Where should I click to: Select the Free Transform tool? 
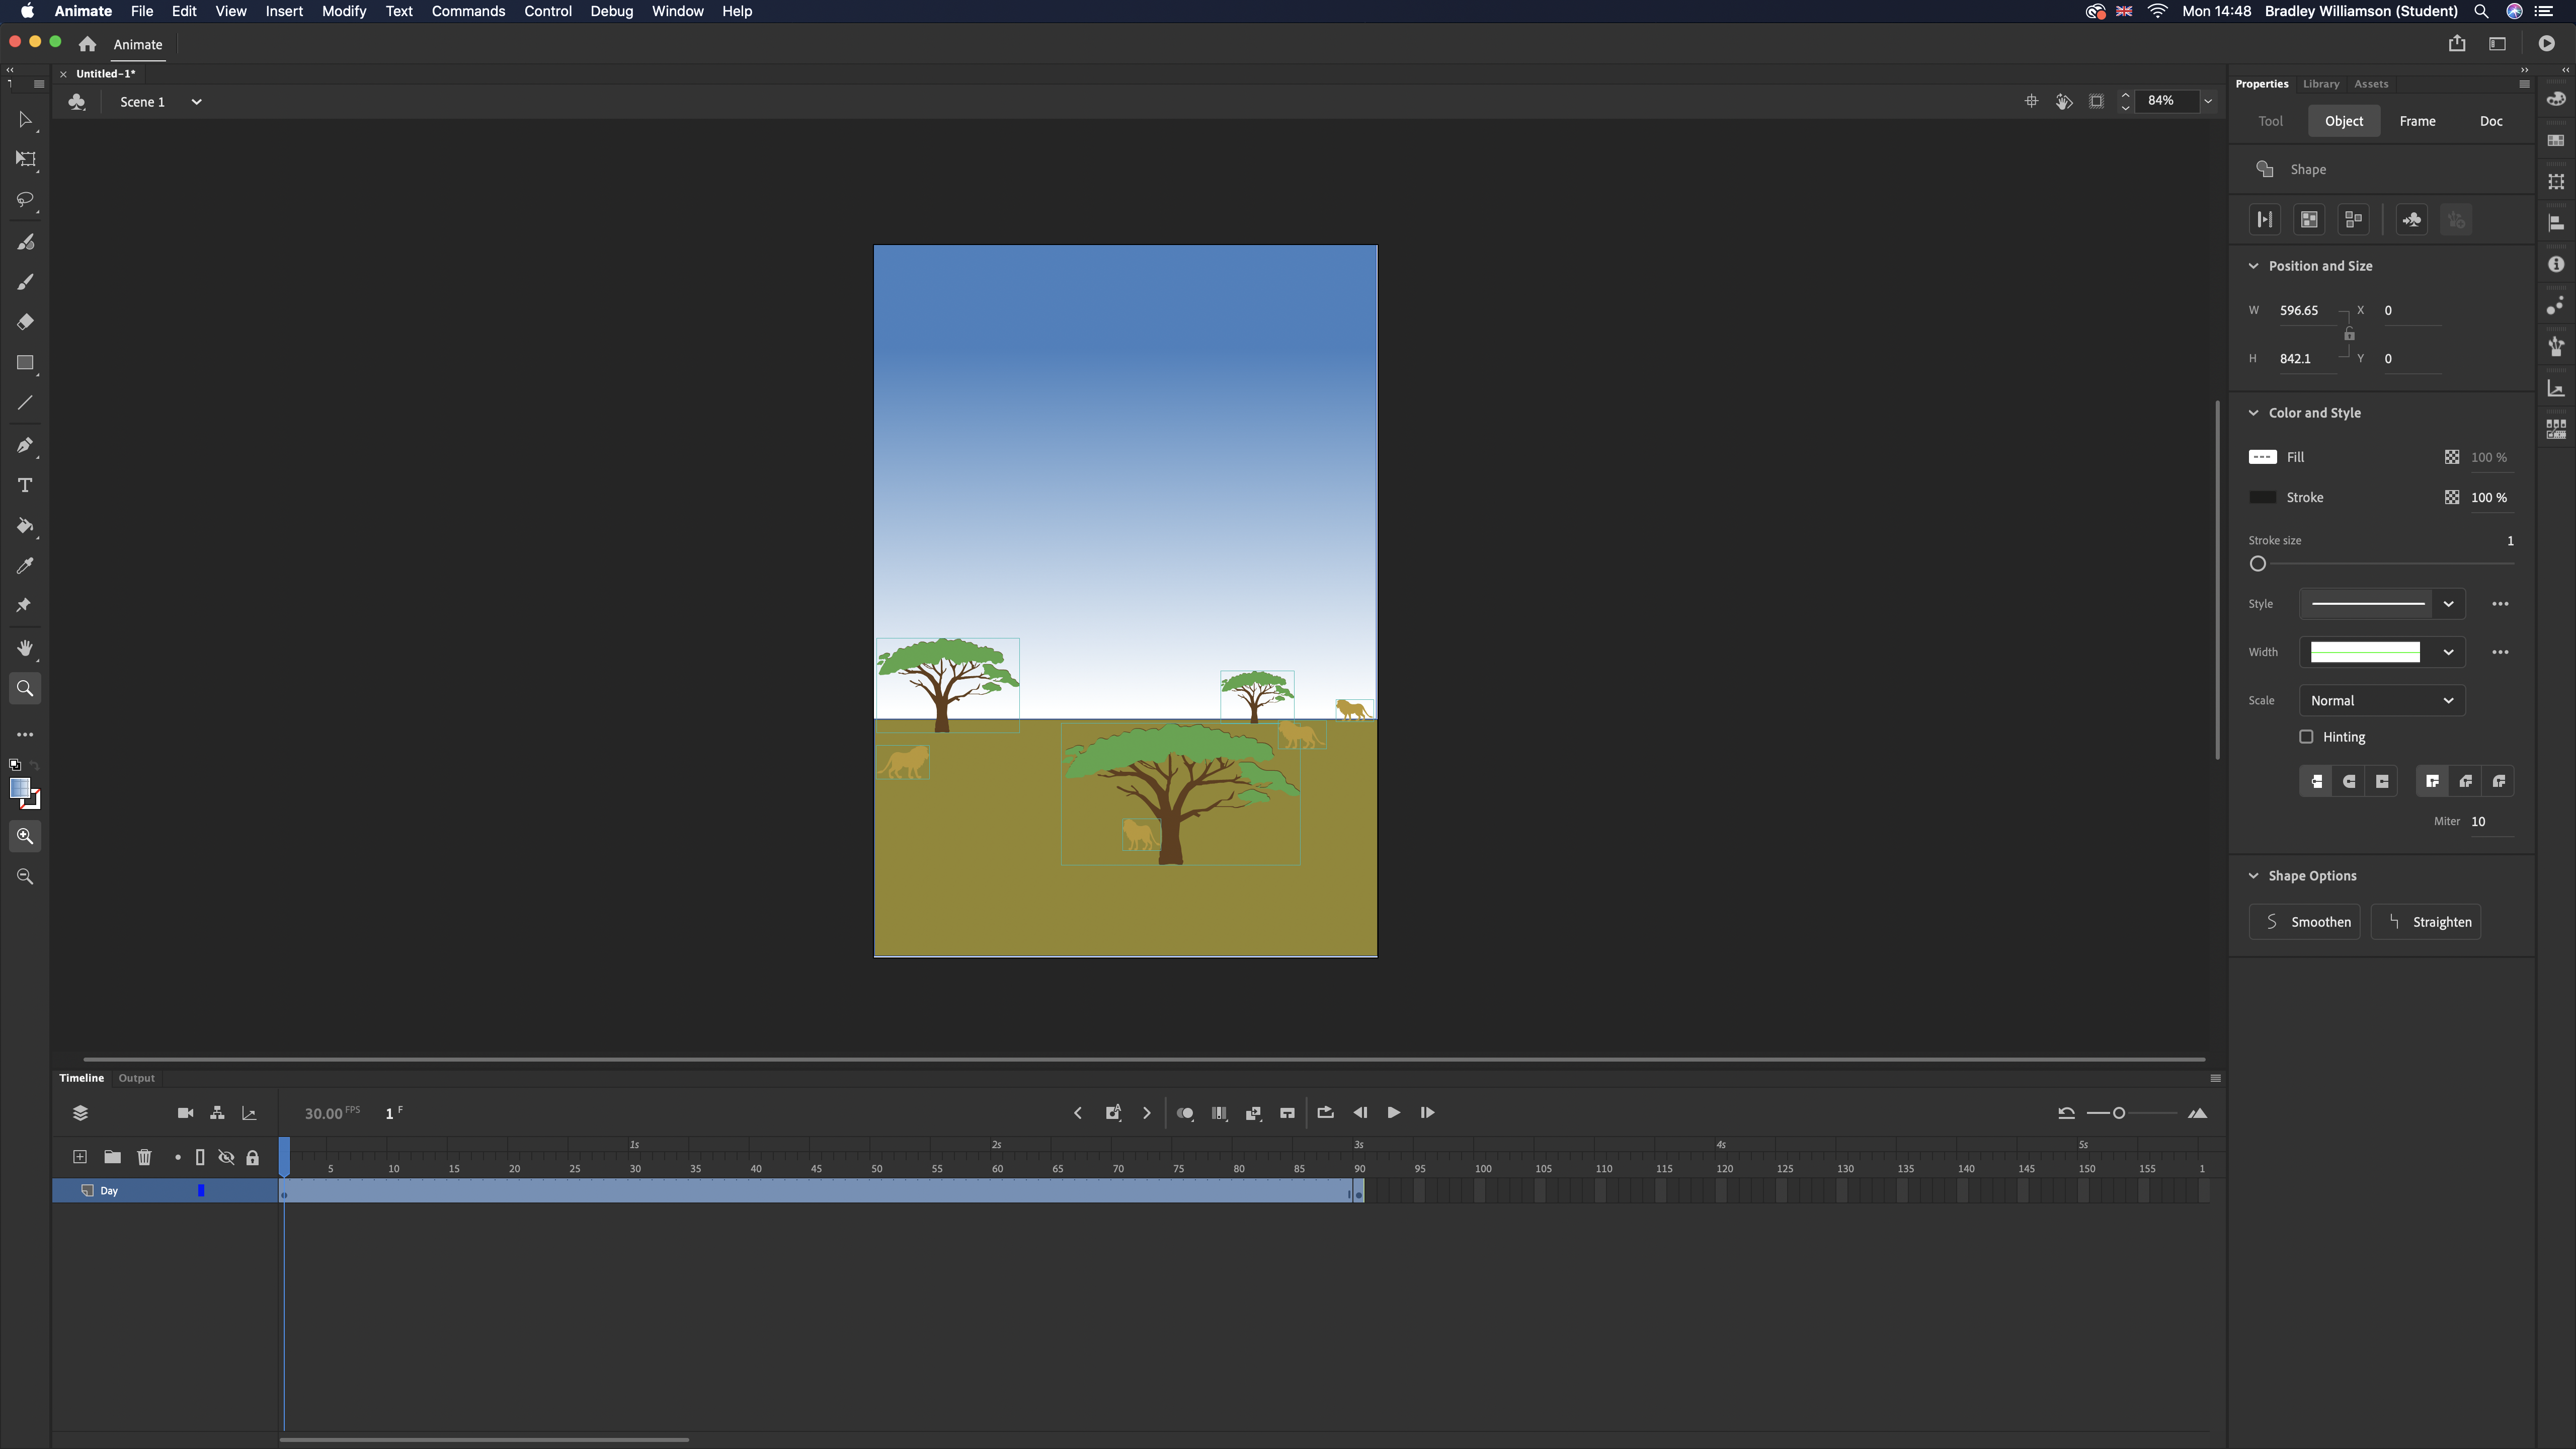(25, 160)
